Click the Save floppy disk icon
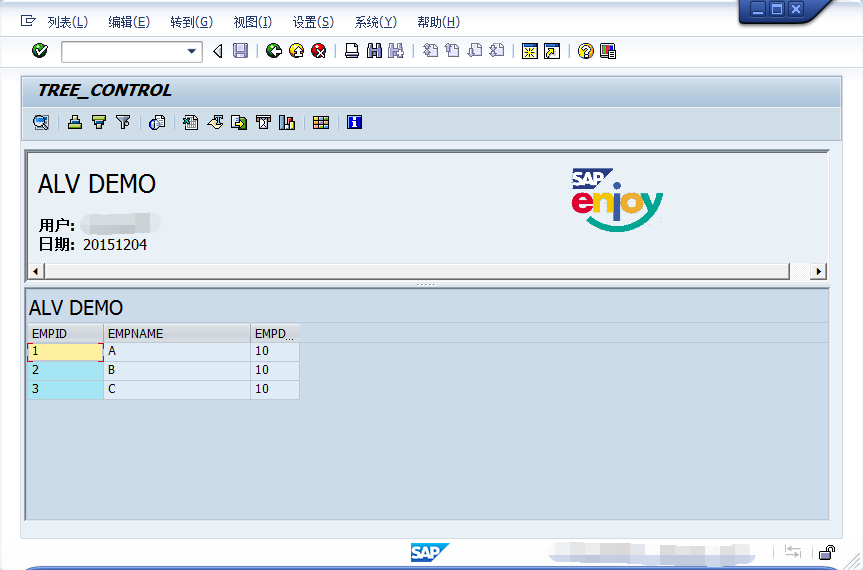 (x=241, y=51)
